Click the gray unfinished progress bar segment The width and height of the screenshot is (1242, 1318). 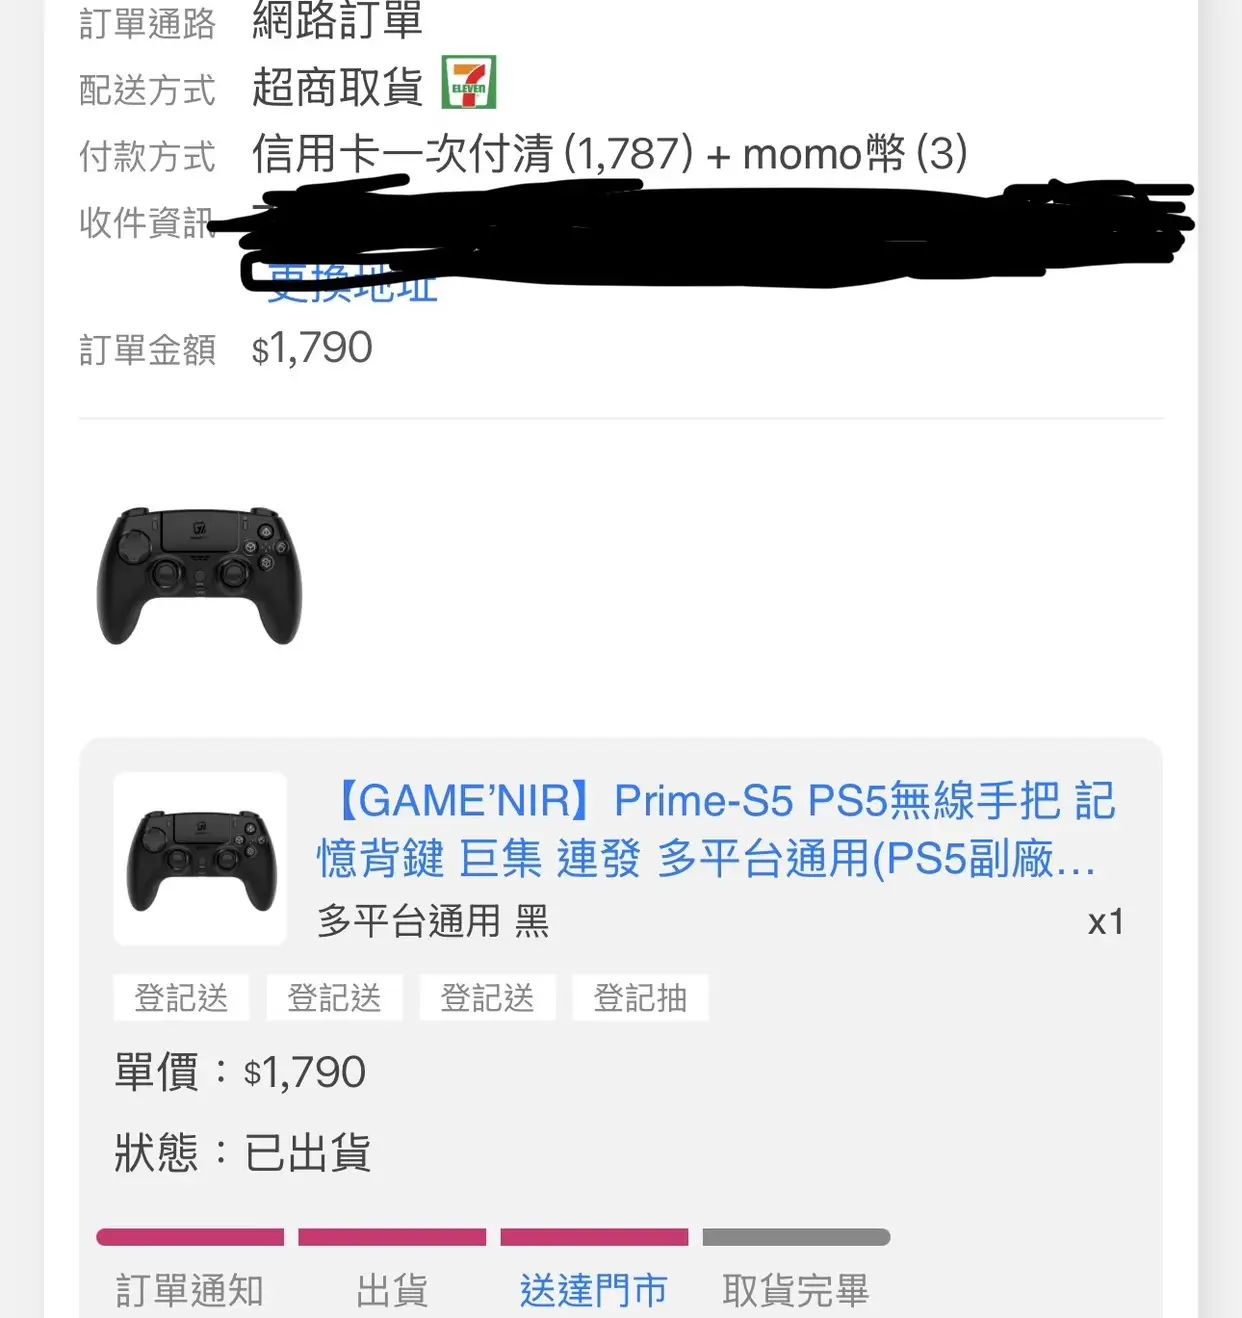[x=796, y=1237]
